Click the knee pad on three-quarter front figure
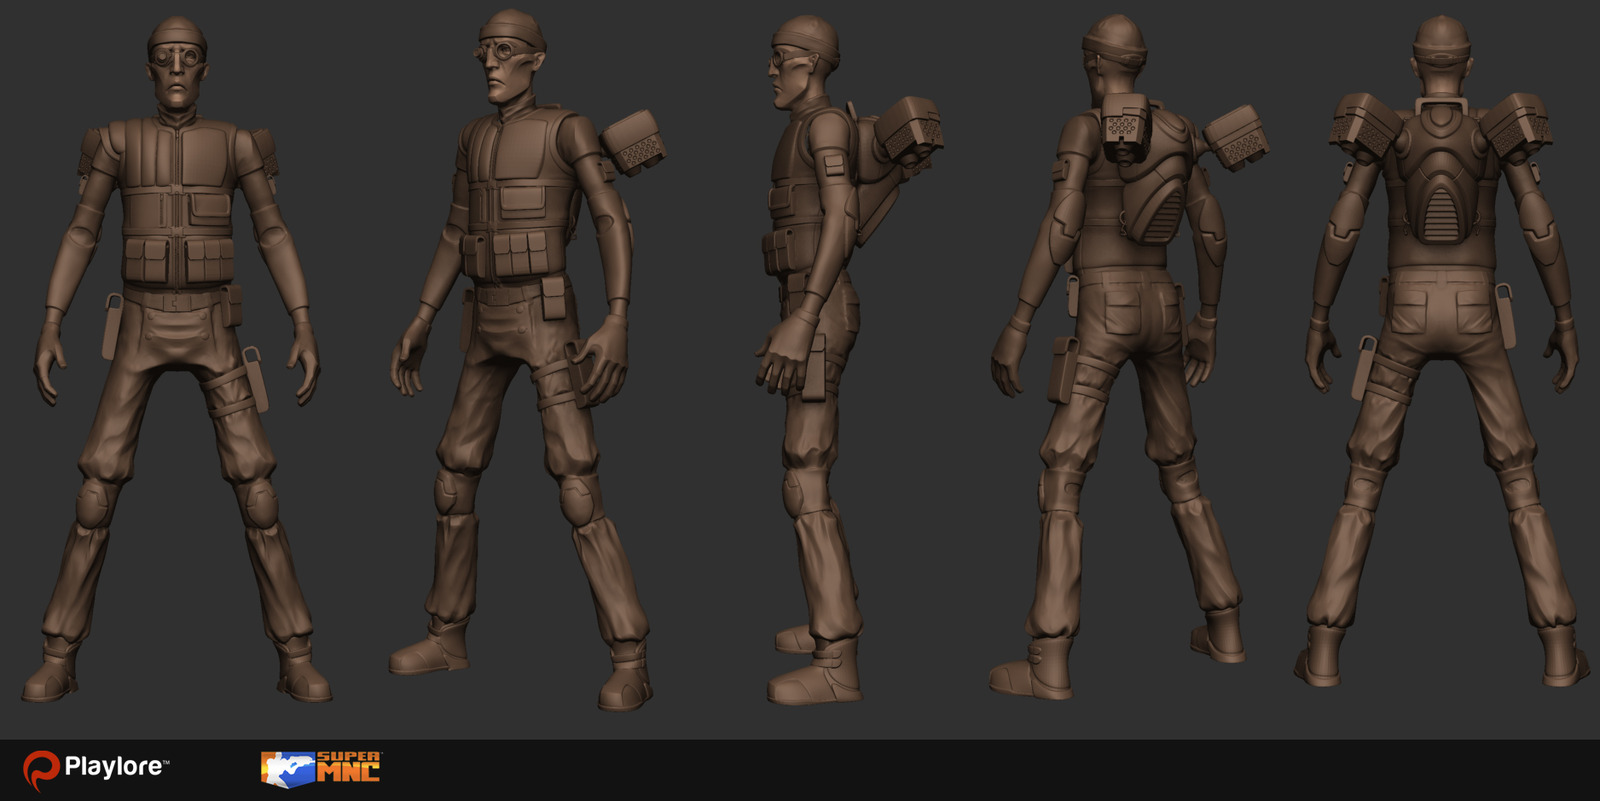1600x801 pixels. (x=580, y=497)
